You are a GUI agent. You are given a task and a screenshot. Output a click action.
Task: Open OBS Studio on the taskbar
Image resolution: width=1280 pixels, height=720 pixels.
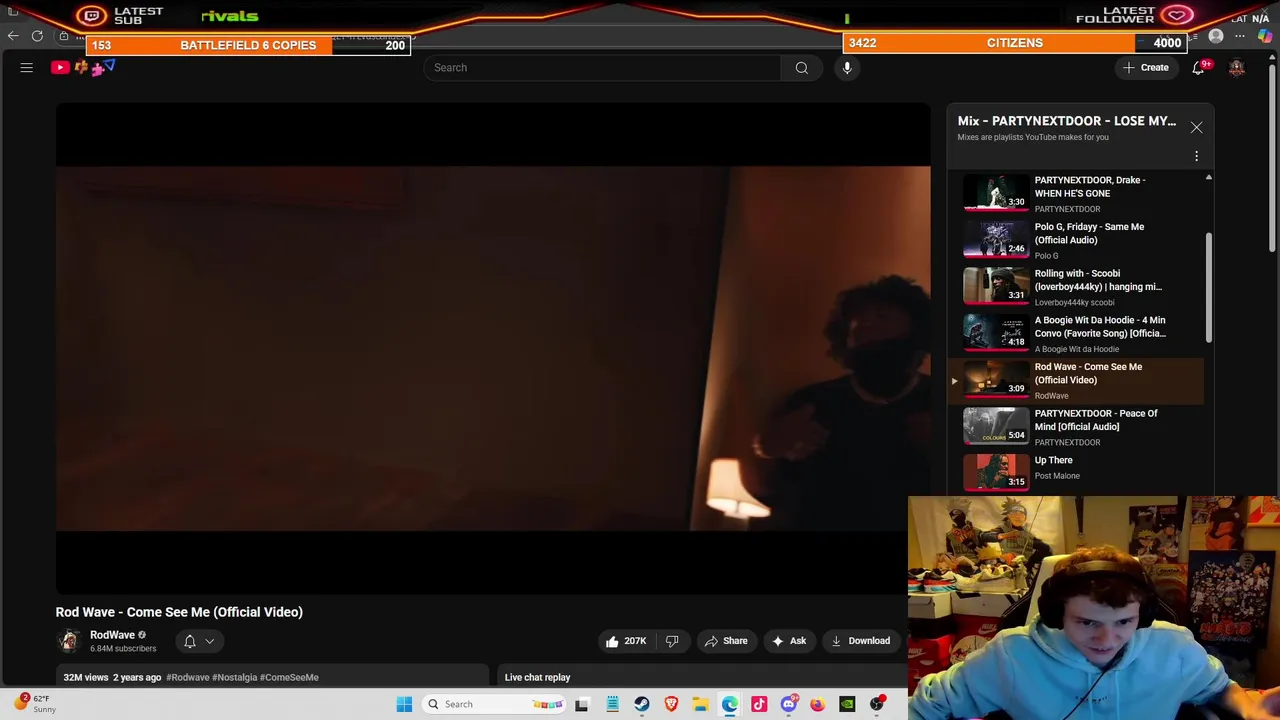coord(877,704)
